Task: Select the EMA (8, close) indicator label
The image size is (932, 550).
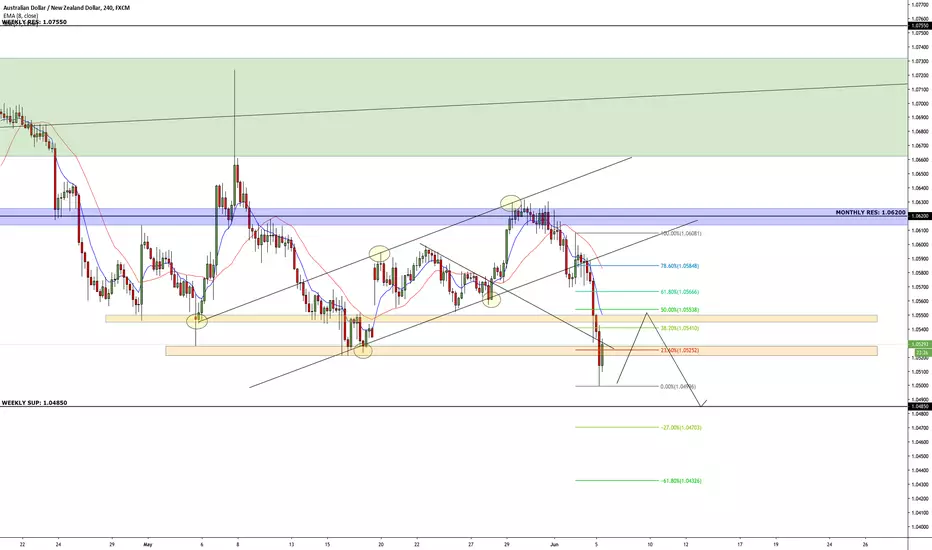Action: pos(21,15)
